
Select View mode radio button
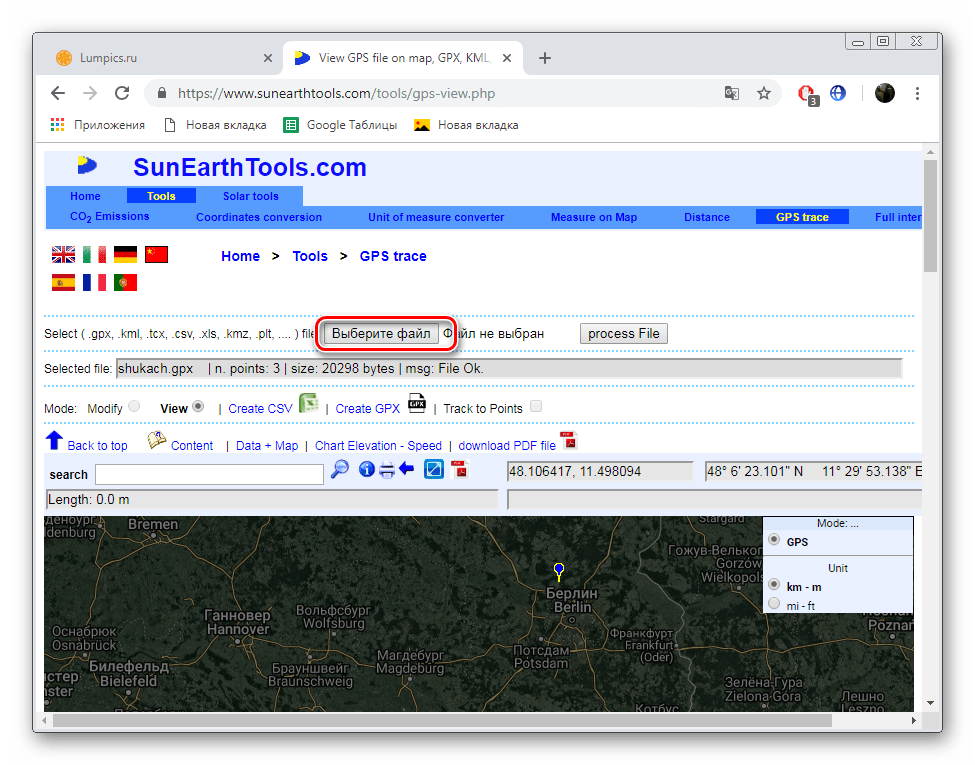[x=198, y=406]
